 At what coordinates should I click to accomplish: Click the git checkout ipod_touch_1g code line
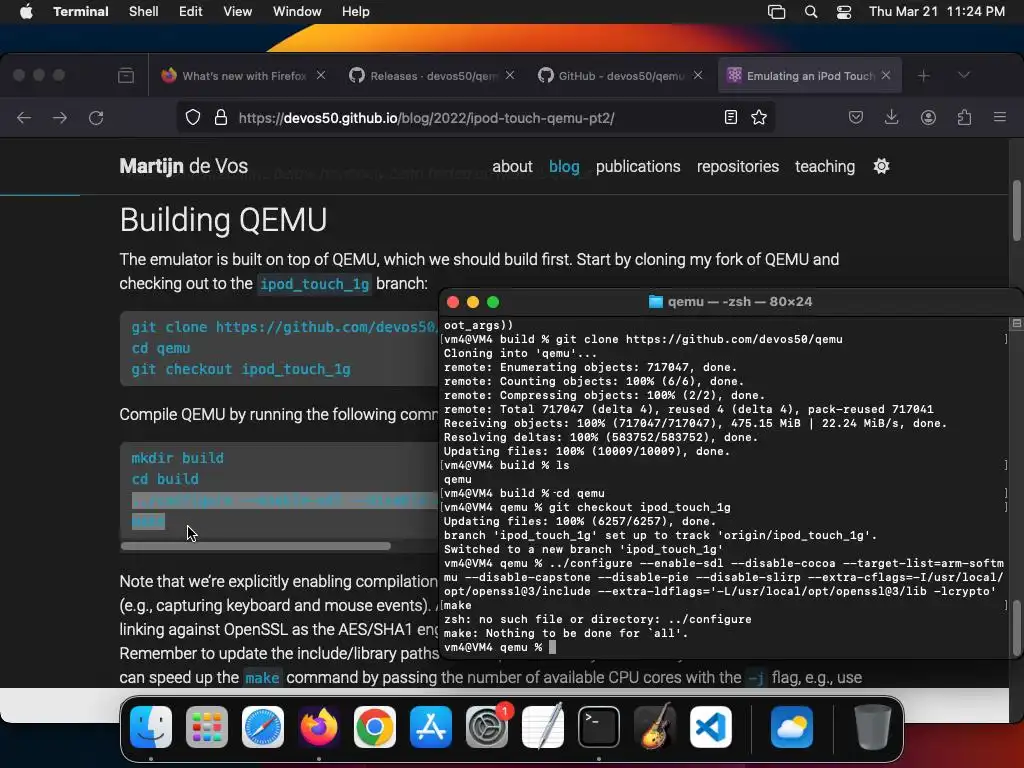(241, 370)
